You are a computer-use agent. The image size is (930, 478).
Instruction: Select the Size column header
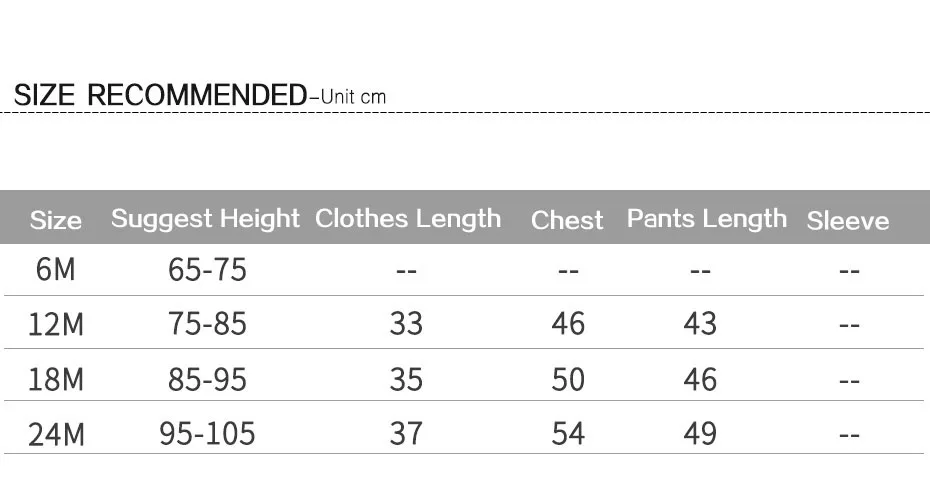click(56, 220)
